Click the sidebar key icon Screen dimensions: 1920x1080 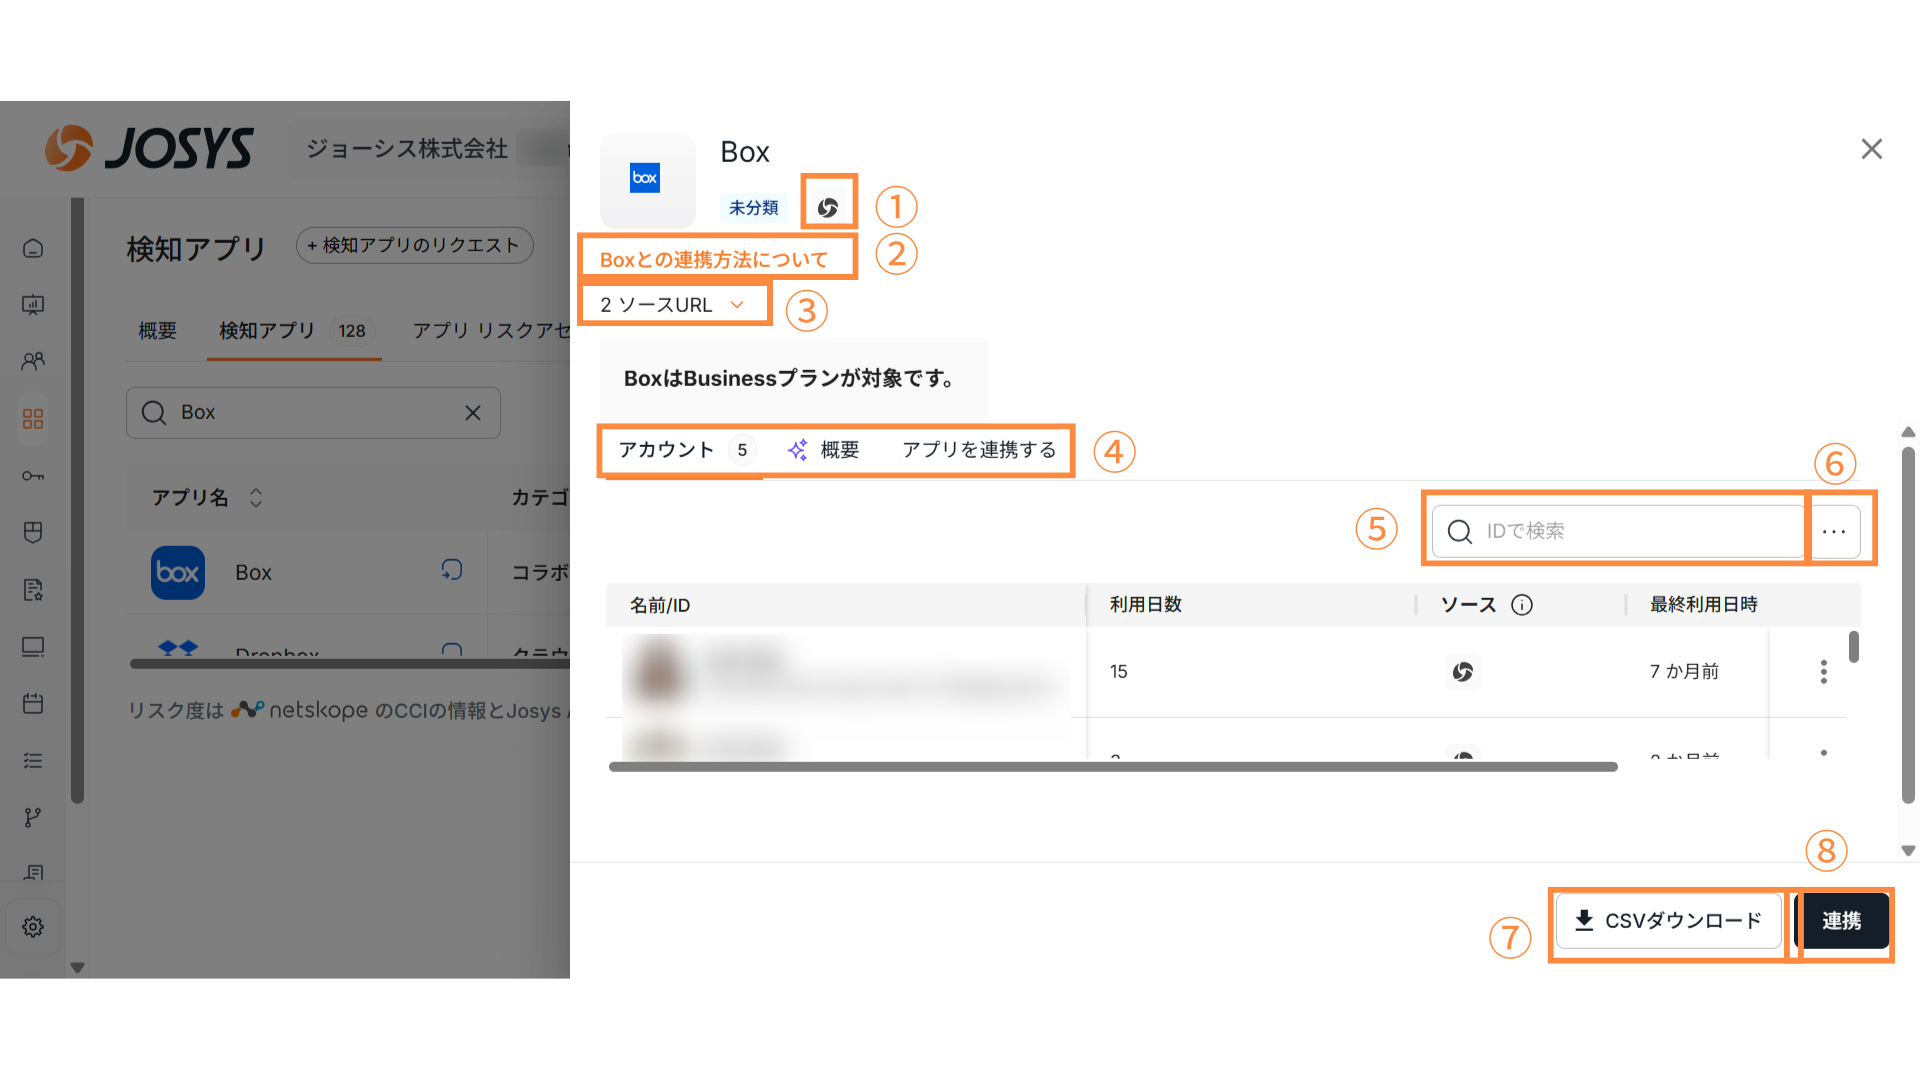[x=33, y=476]
